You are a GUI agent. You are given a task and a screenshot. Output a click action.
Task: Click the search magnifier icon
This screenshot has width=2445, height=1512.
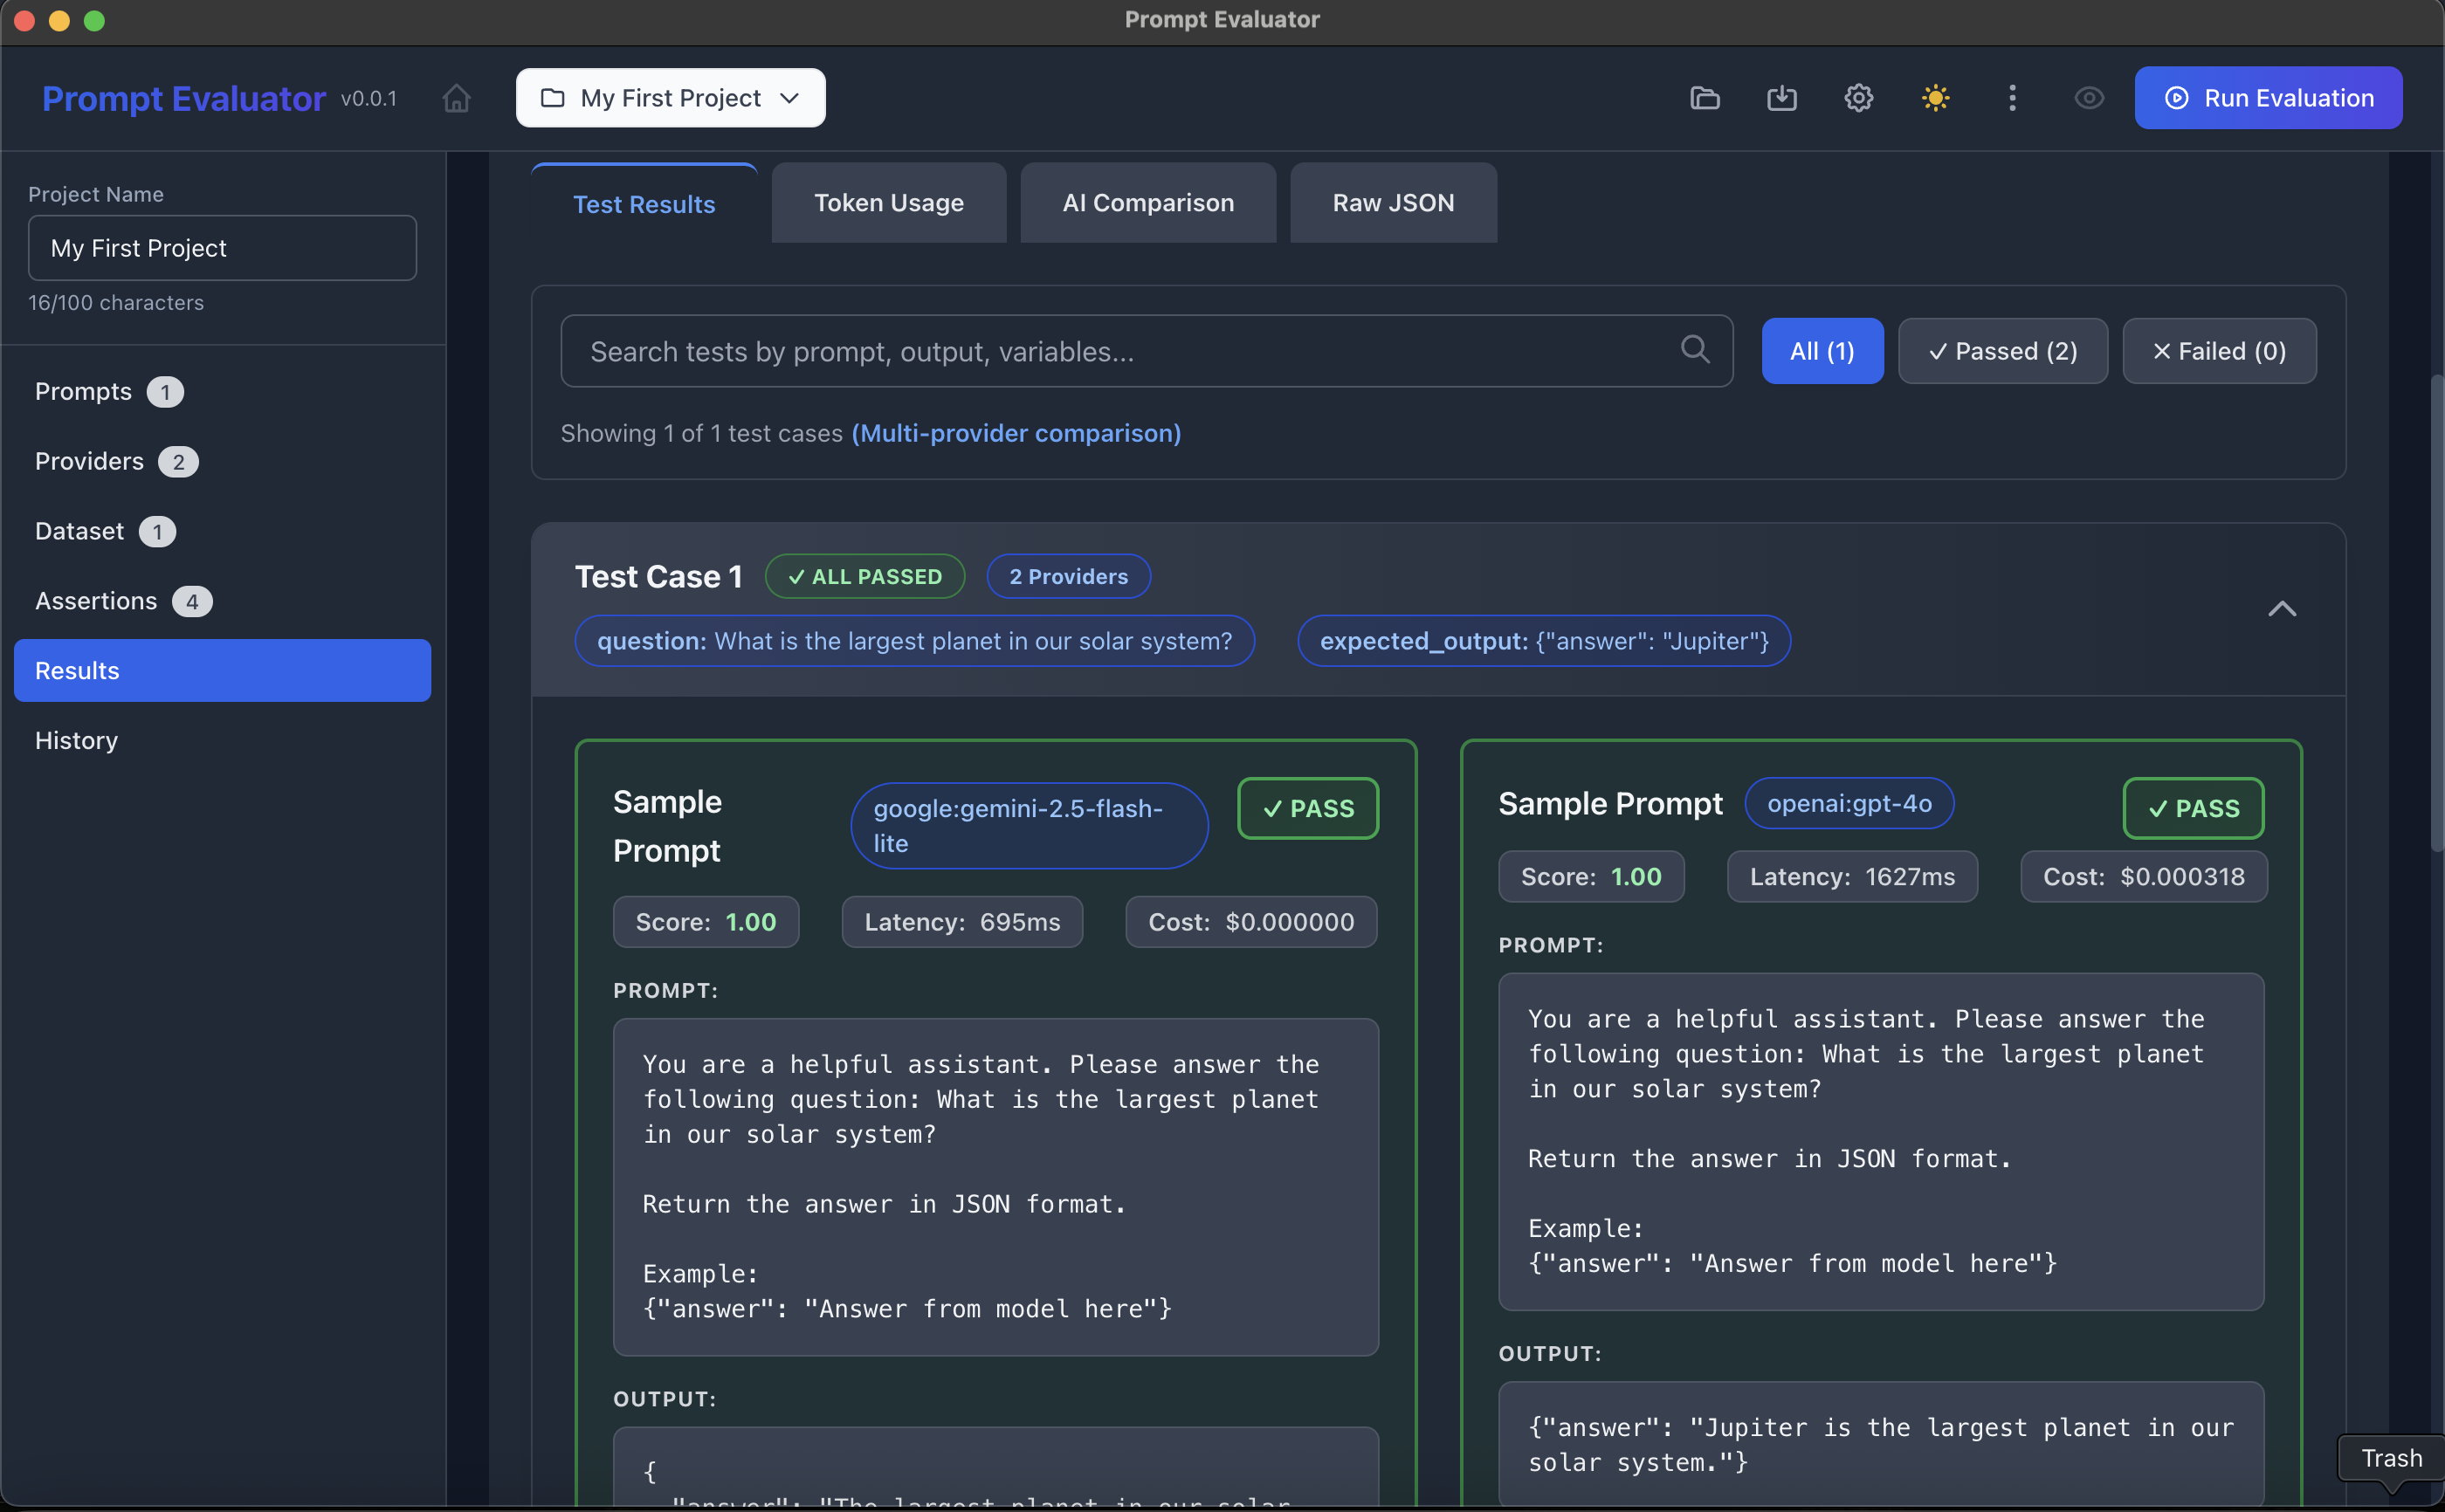[1694, 350]
